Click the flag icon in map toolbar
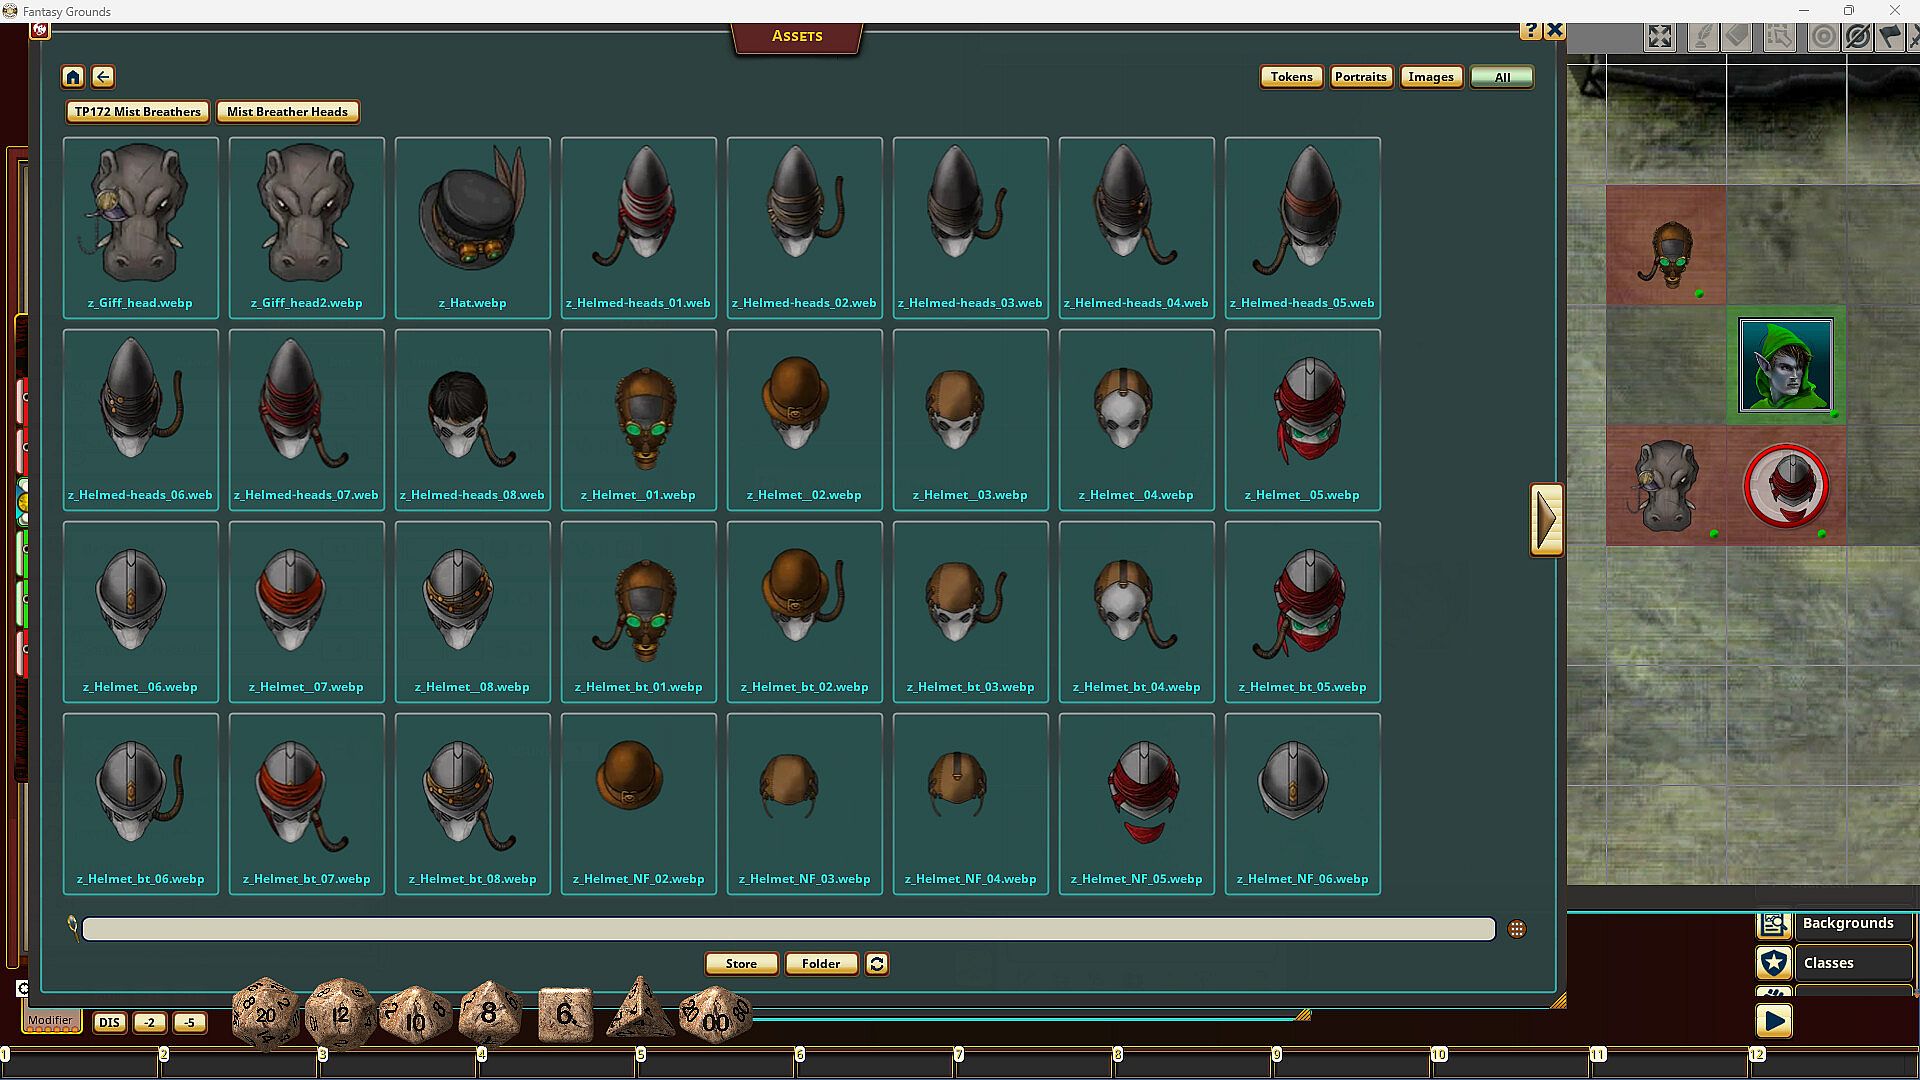Image resolution: width=1920 pixels, height=1080 pixels. [1889, 38]
